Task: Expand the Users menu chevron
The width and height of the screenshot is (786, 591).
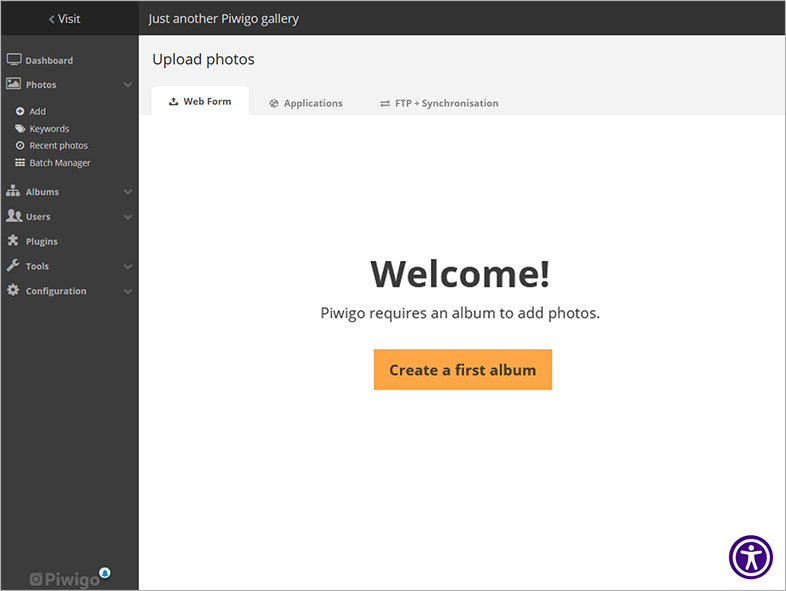Action: coord(128,217)
